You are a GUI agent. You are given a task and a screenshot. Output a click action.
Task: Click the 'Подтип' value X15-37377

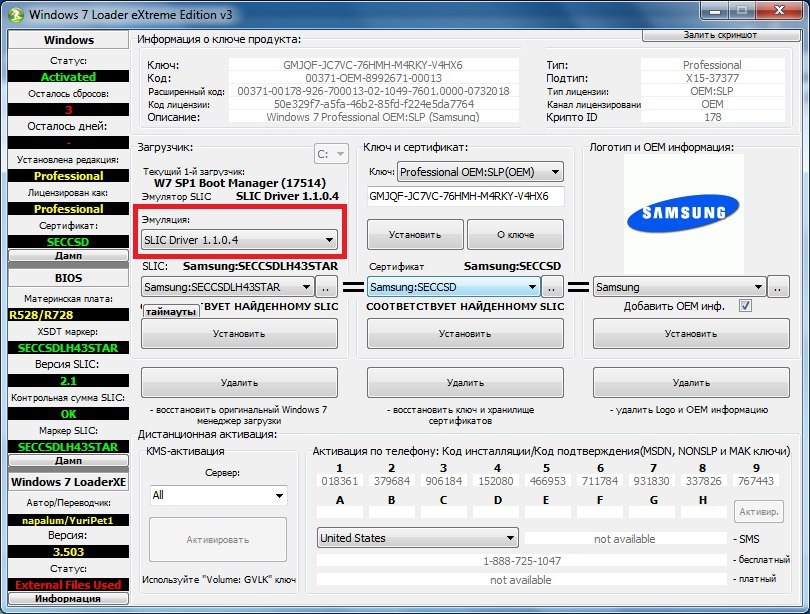(x=712, y=78)
